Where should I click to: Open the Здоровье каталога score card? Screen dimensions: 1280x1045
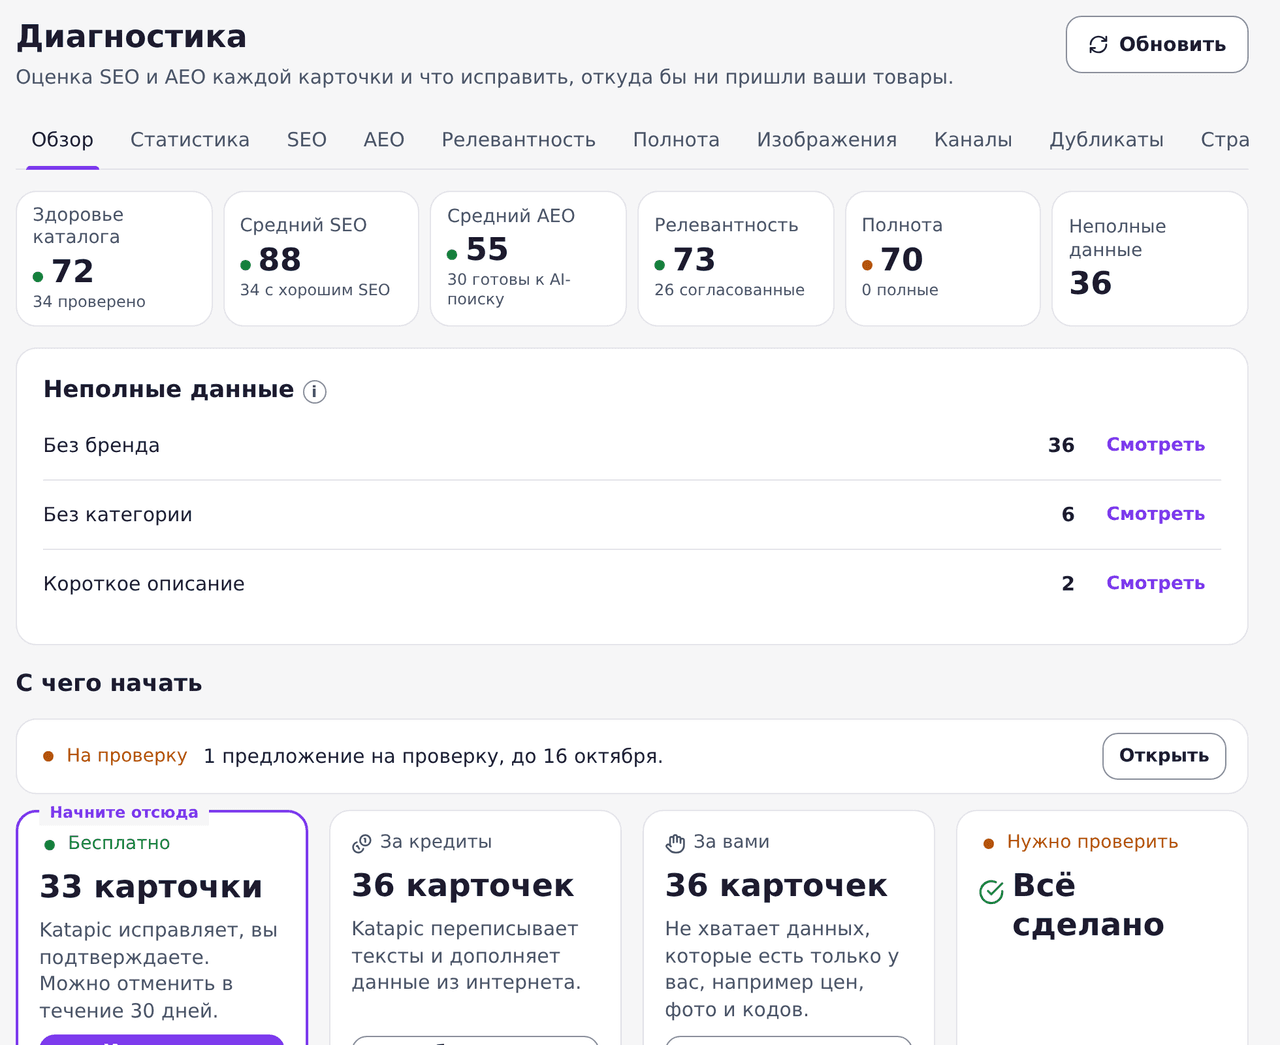[114, 259]
